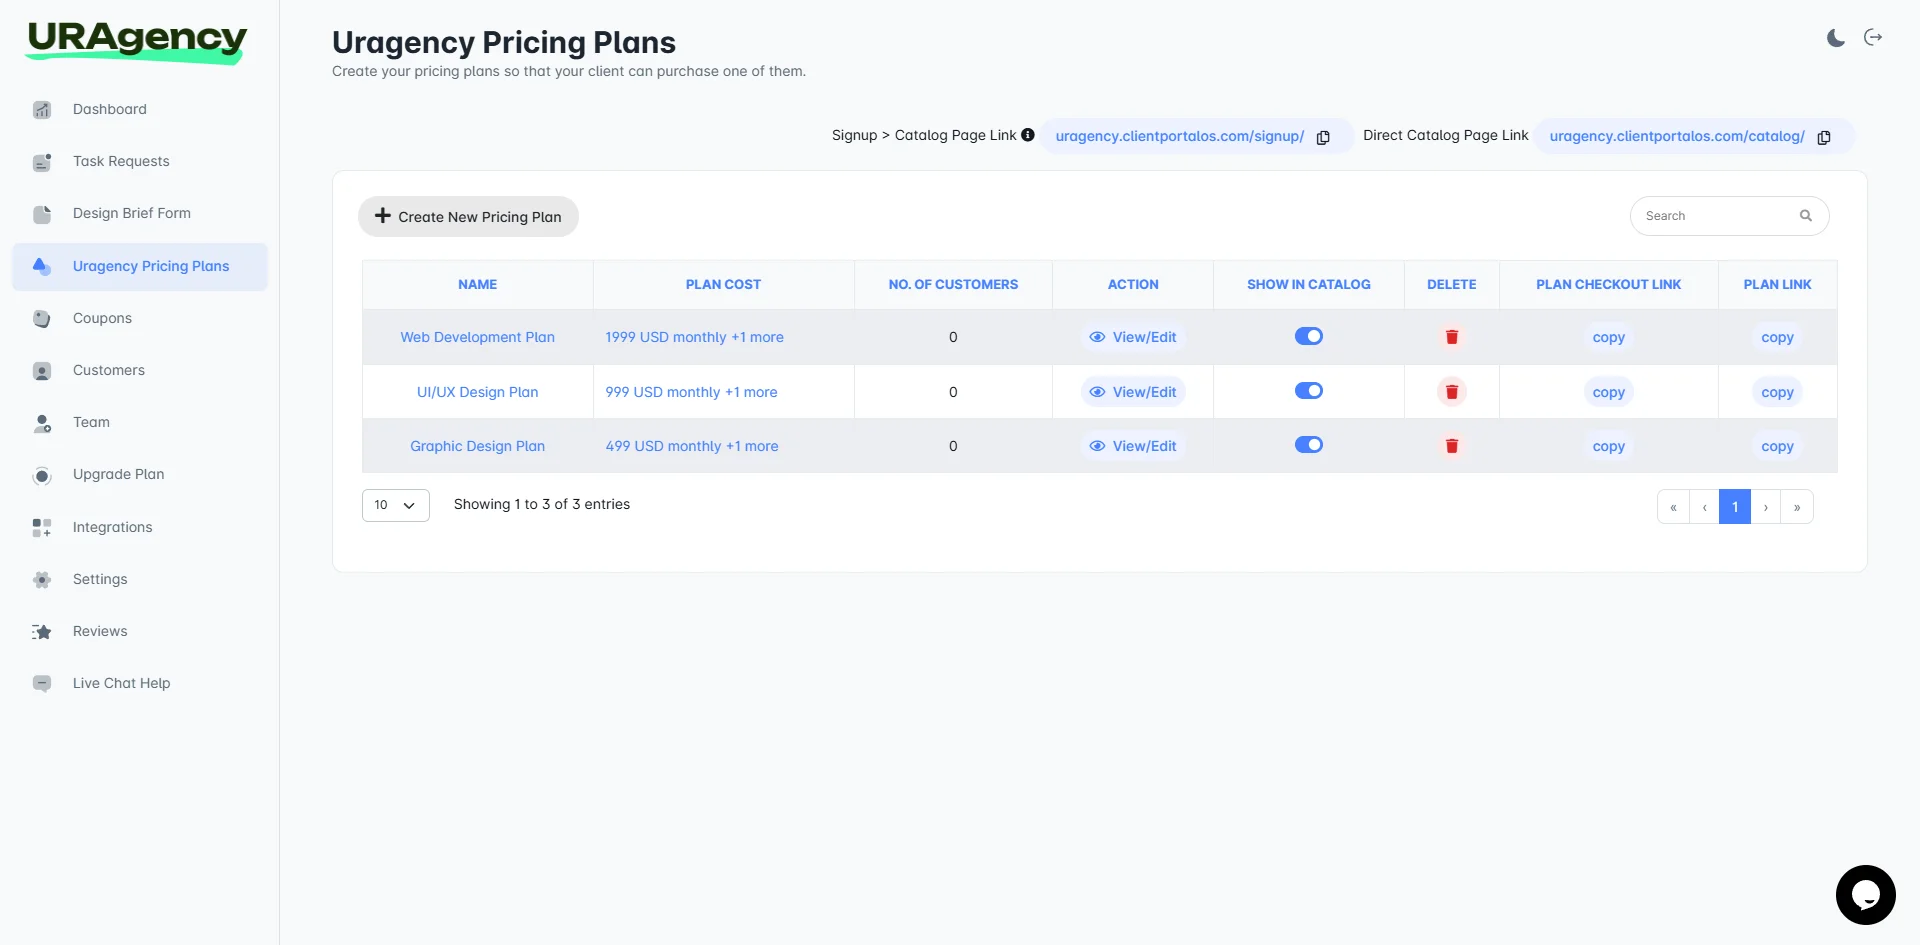
Task: Toggle Show in Catalog for UI/UX Design Plan
Action: coord(1308,391)
